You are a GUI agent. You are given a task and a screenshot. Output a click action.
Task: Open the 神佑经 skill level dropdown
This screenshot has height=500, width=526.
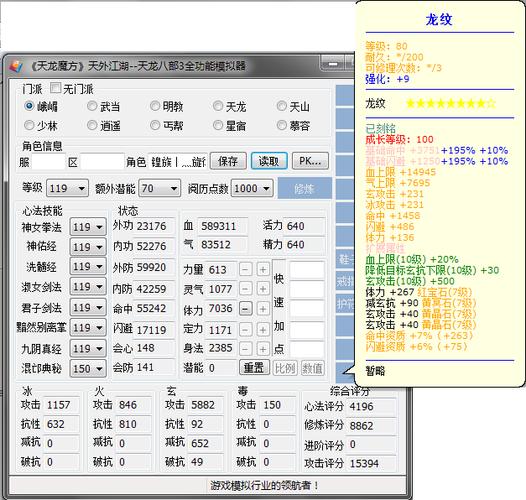pyautogui.click(x=88, y=247)
